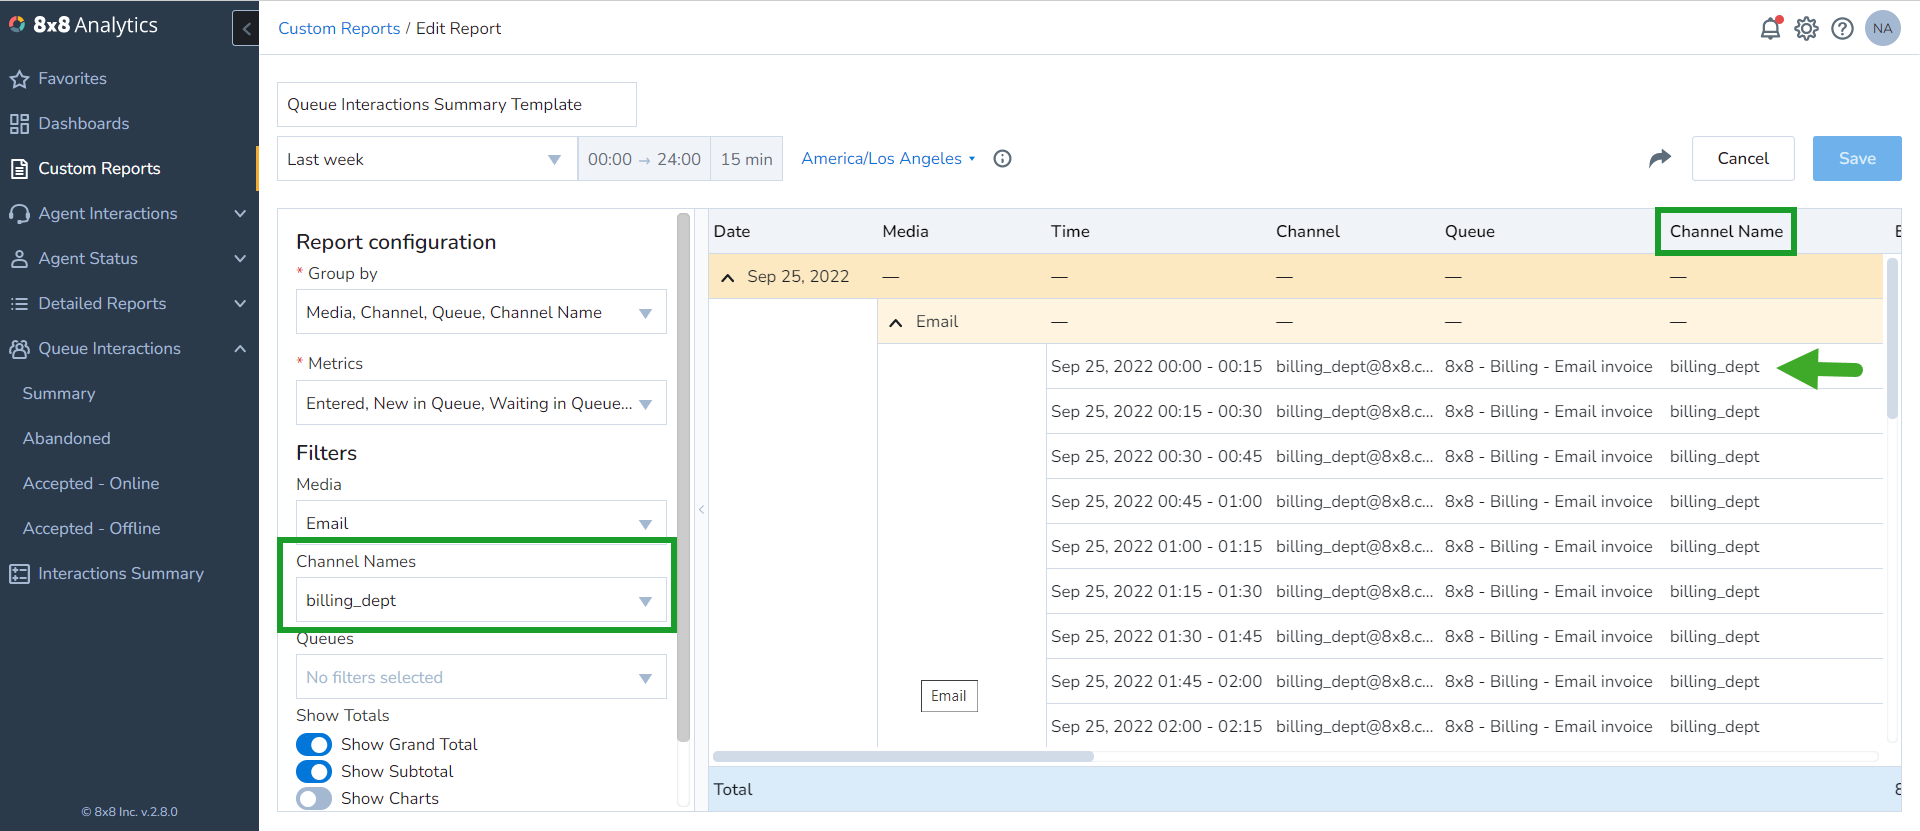Open the America/Los Angeles timezone dropdown

click(888, 159)
